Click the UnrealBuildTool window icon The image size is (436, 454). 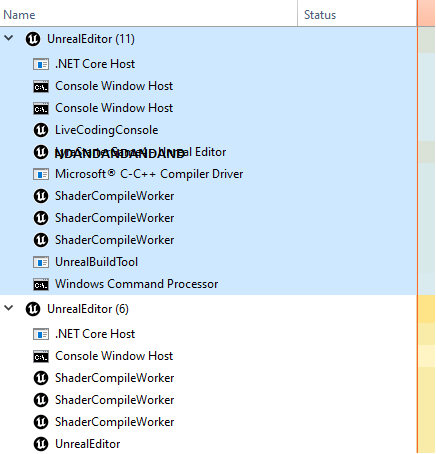(x=41, y=262)
